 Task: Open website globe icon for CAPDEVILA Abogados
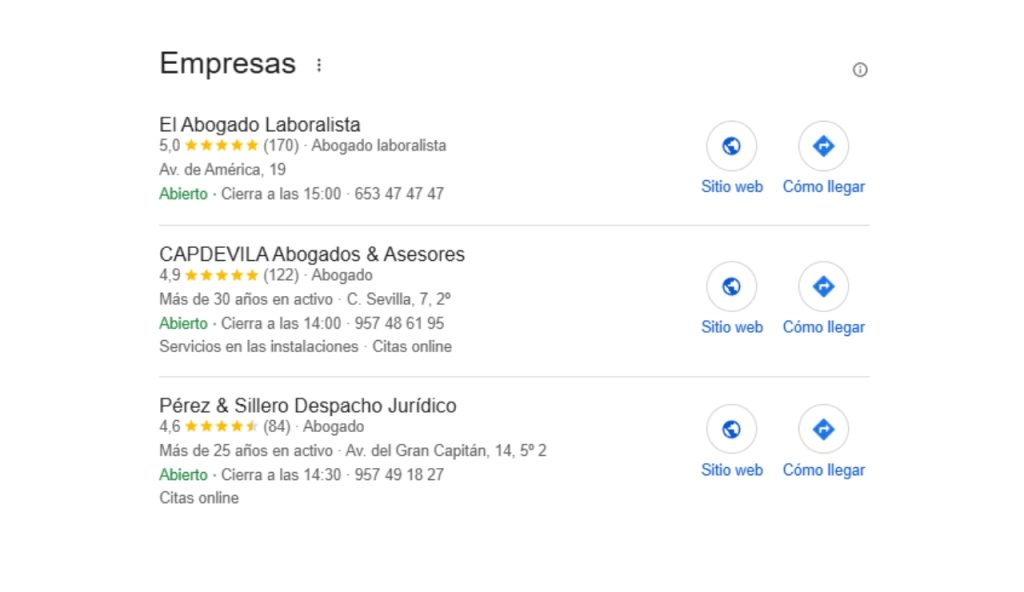[x=731, y=287]
